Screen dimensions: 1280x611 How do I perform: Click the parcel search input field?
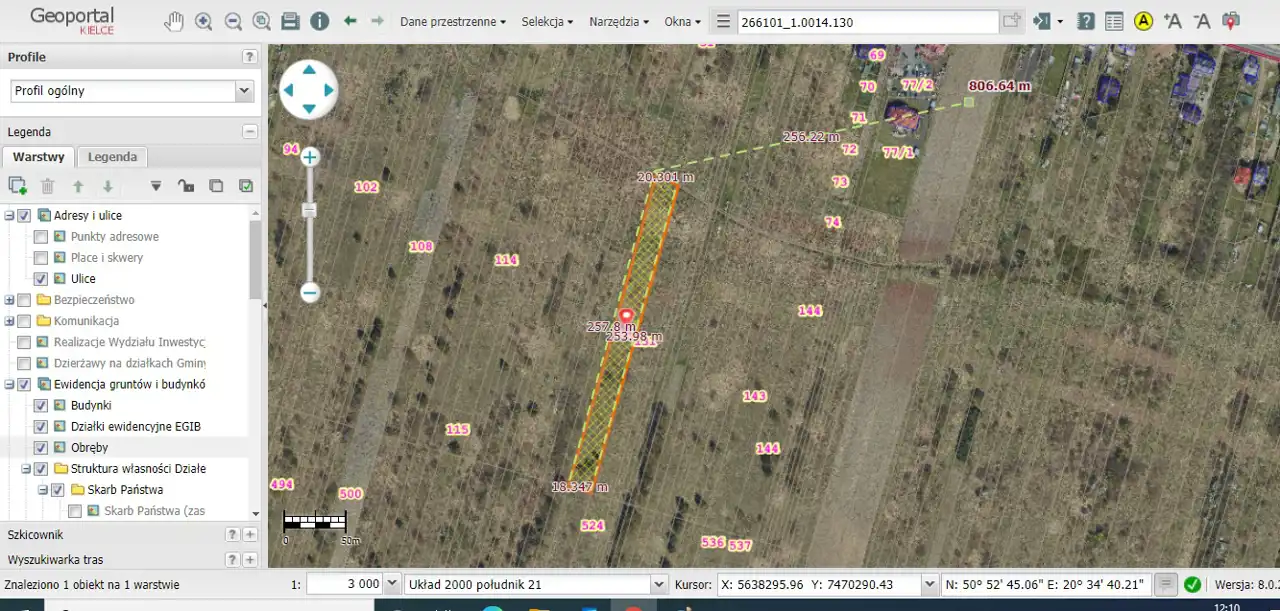point(867,21)
